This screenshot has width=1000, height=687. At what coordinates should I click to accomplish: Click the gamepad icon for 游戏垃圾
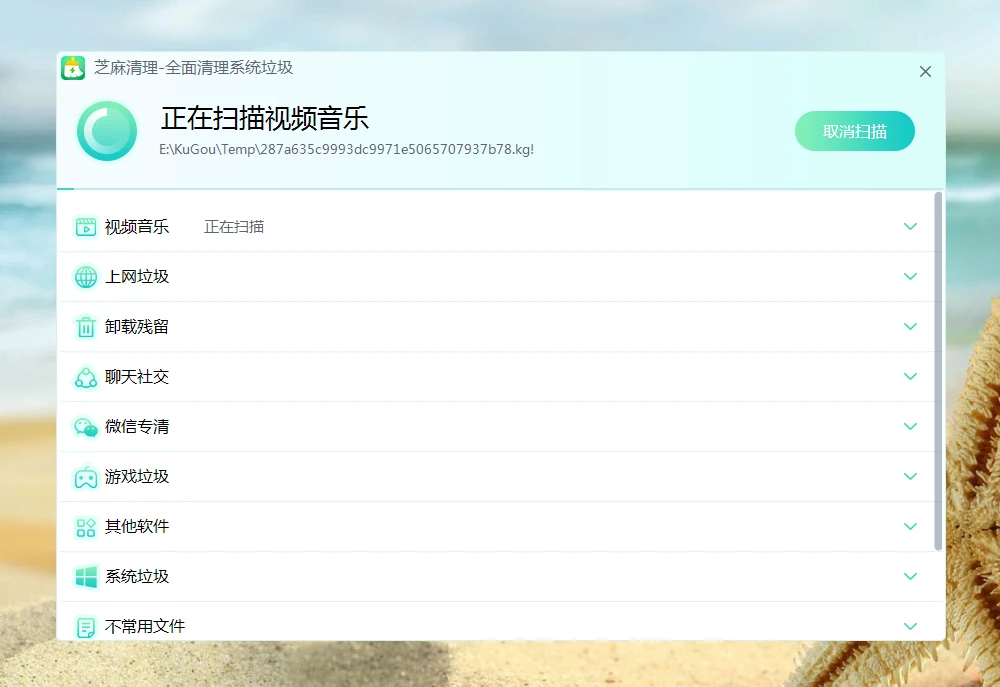point(86,477)
